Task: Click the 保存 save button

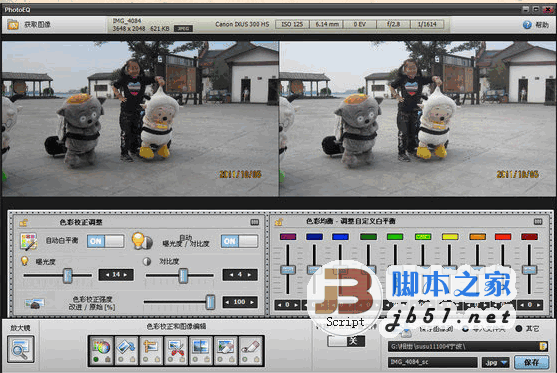Action: 531,362
